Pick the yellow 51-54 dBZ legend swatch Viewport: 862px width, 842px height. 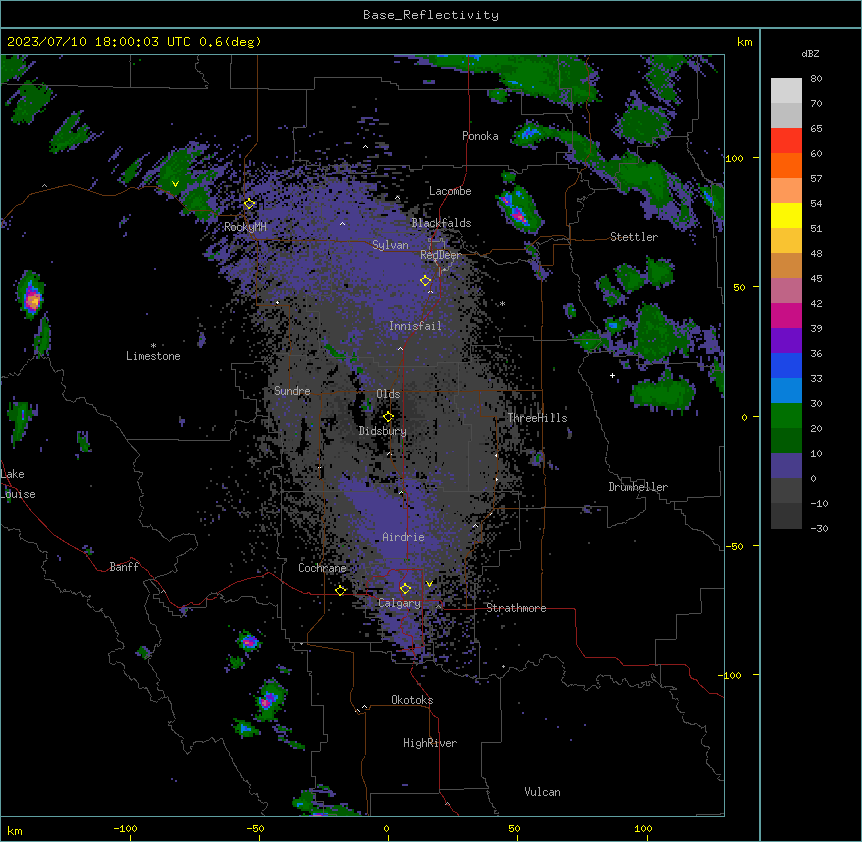click(786, 215)
